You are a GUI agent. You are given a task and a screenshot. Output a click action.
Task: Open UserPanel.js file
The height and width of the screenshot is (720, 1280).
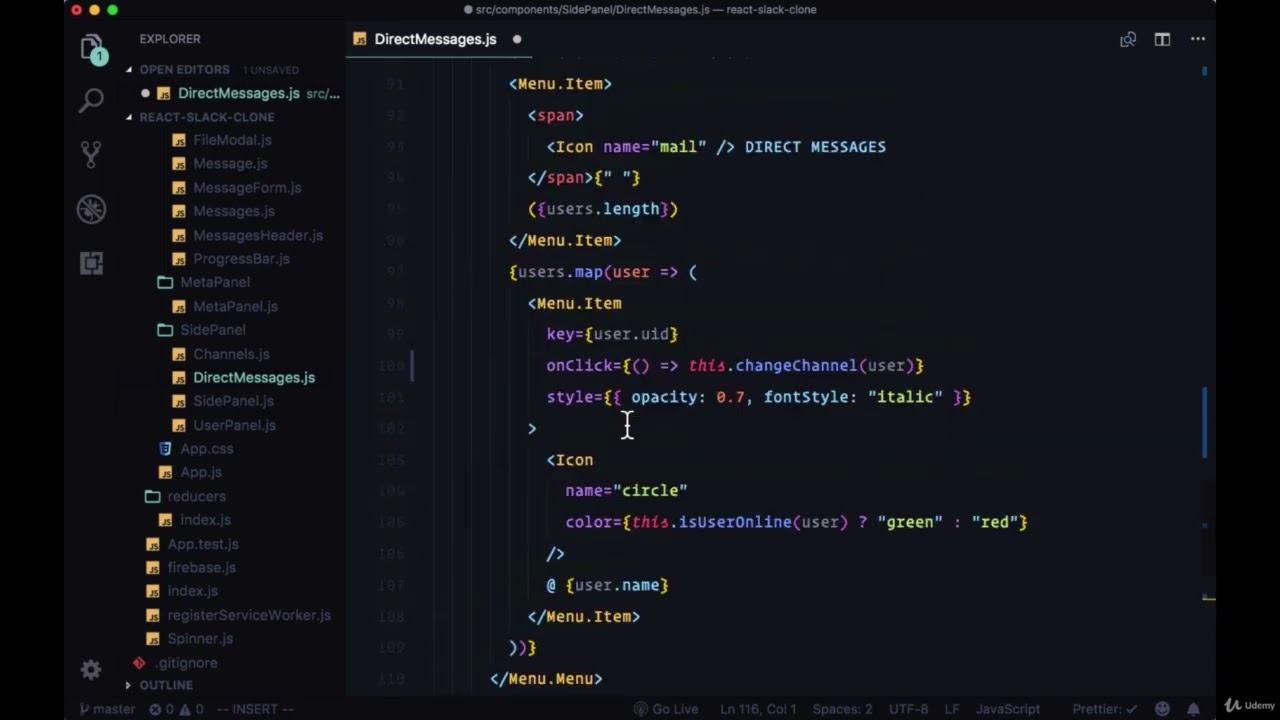click(x=234, y=425)
